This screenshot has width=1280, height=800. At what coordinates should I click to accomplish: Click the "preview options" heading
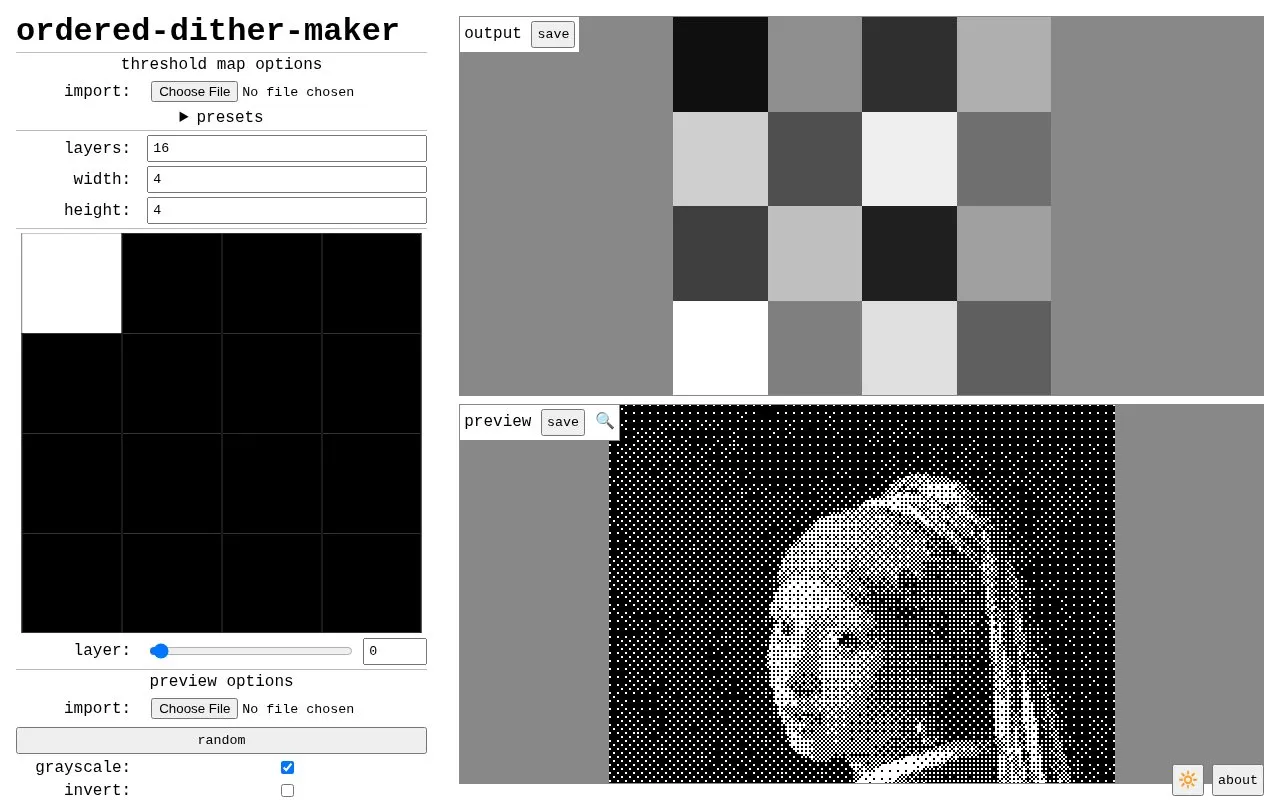221,682
